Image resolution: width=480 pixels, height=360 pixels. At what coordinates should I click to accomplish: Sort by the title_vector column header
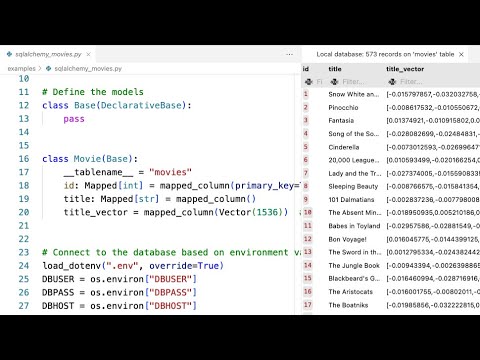405,69
